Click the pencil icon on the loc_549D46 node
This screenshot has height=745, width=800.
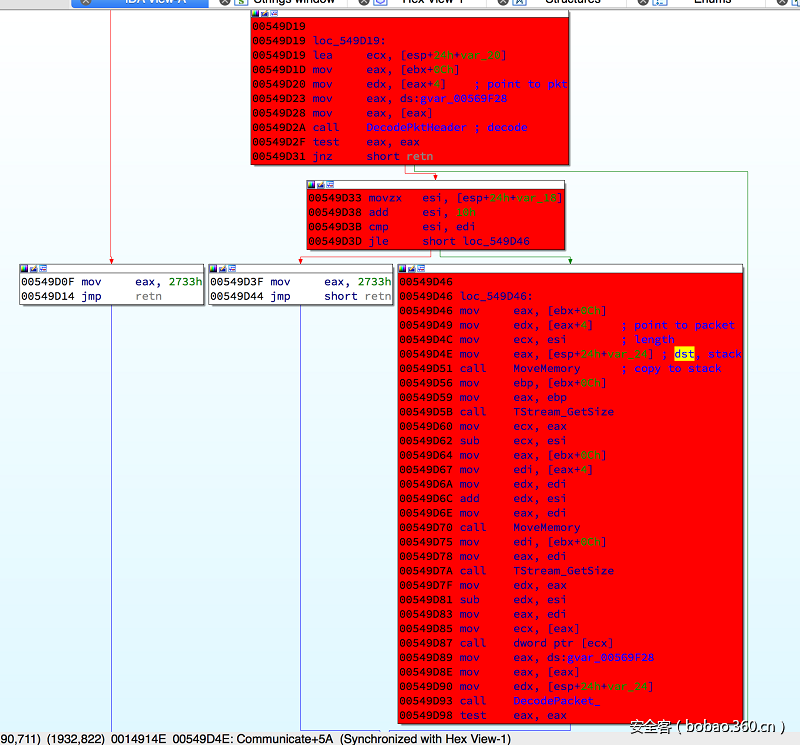[411, 268]
